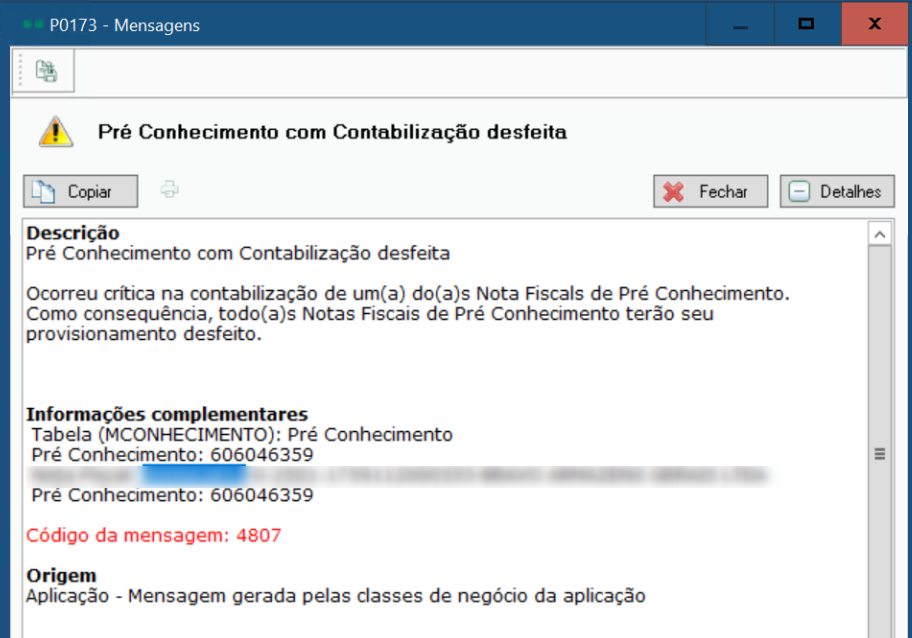Click the Informações complementares heading
This screenshot has width=912, height=638.
coord(167,414)
